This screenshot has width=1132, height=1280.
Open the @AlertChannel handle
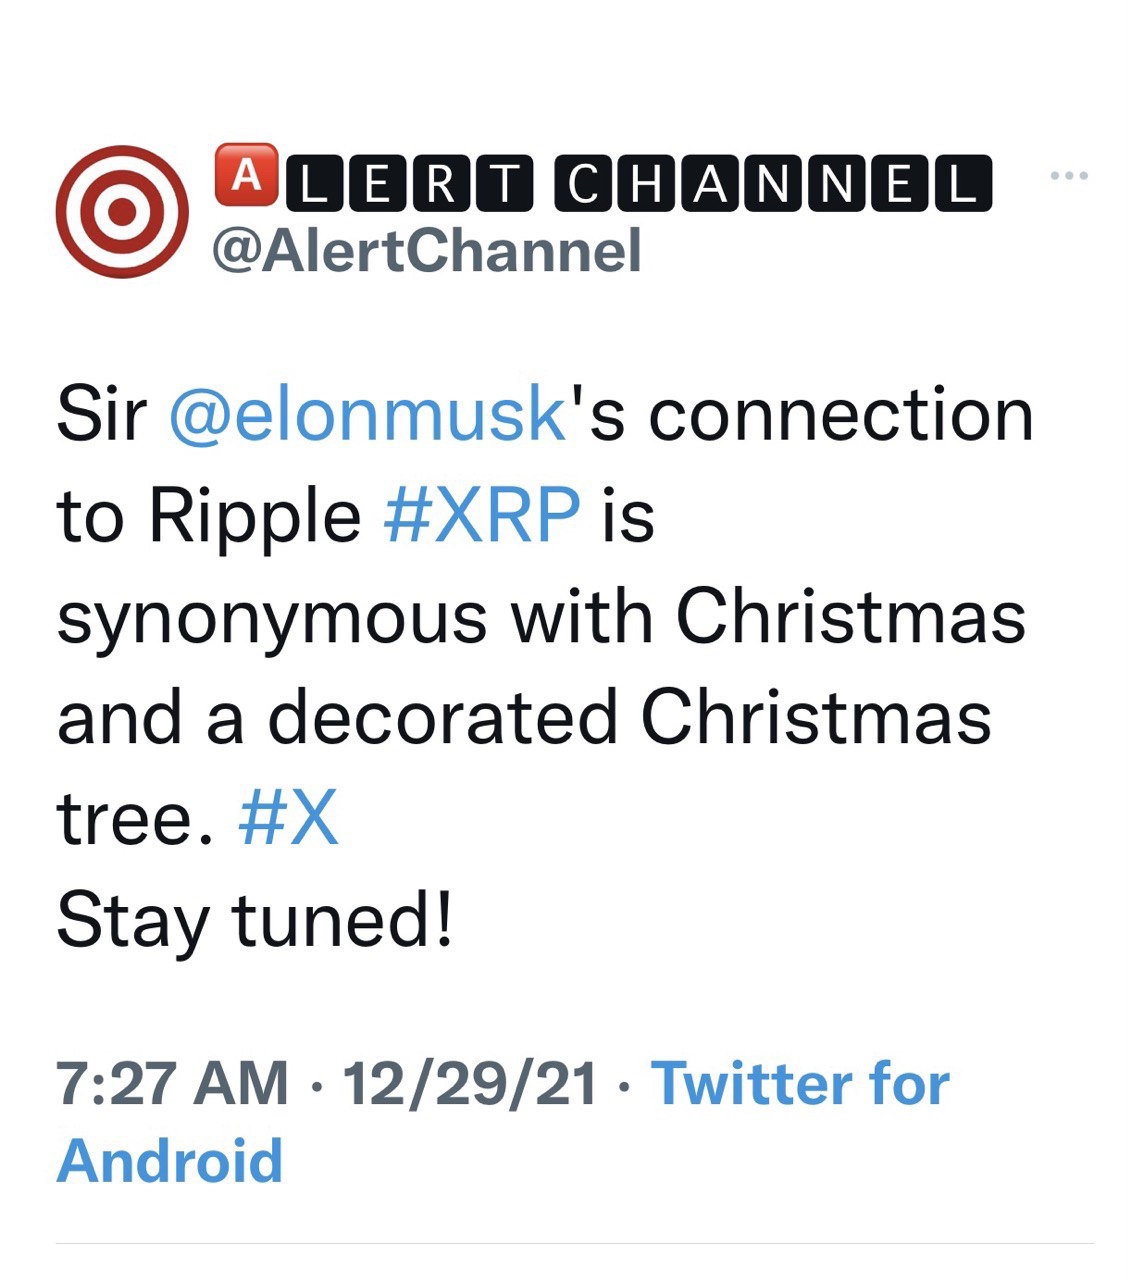tap(426, 249)
